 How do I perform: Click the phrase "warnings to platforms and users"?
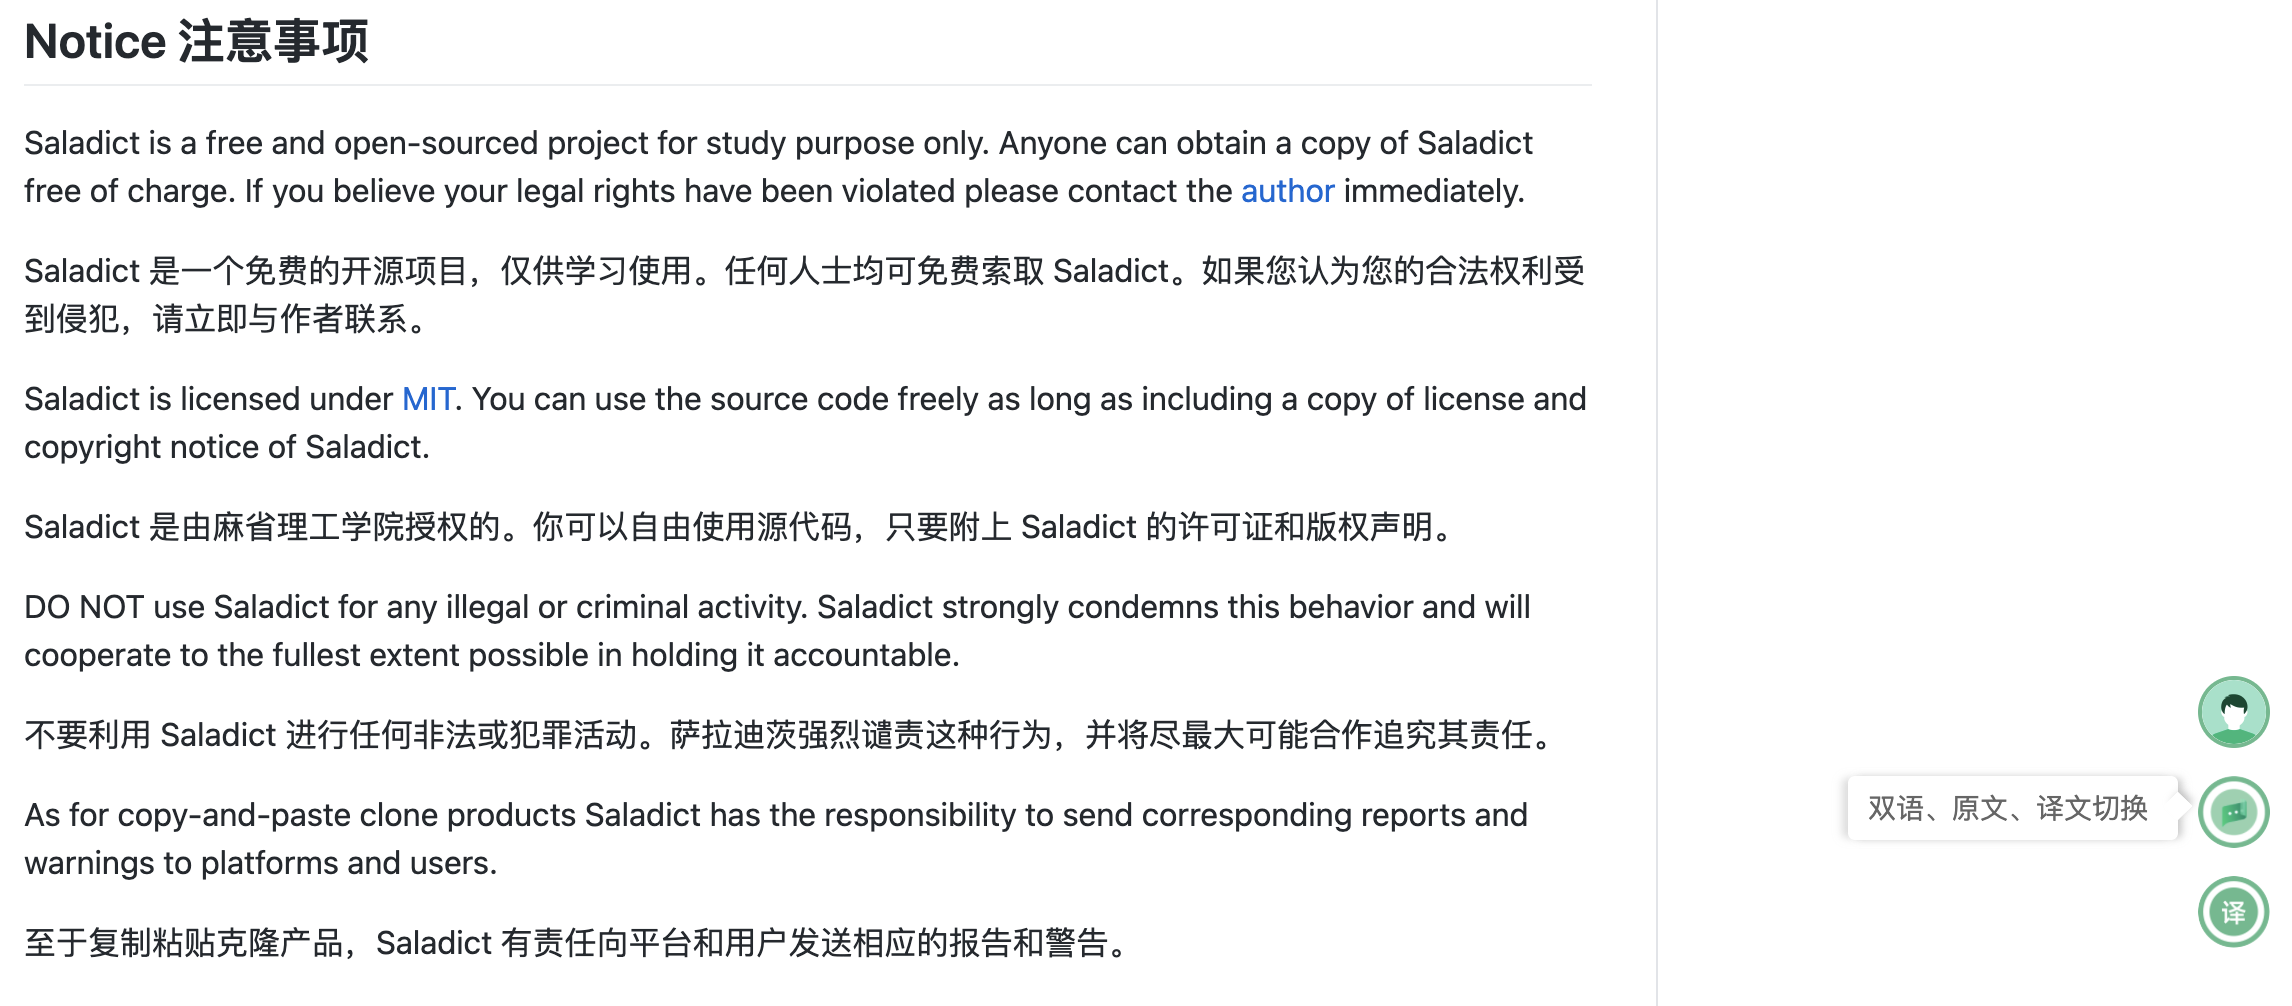260,863
